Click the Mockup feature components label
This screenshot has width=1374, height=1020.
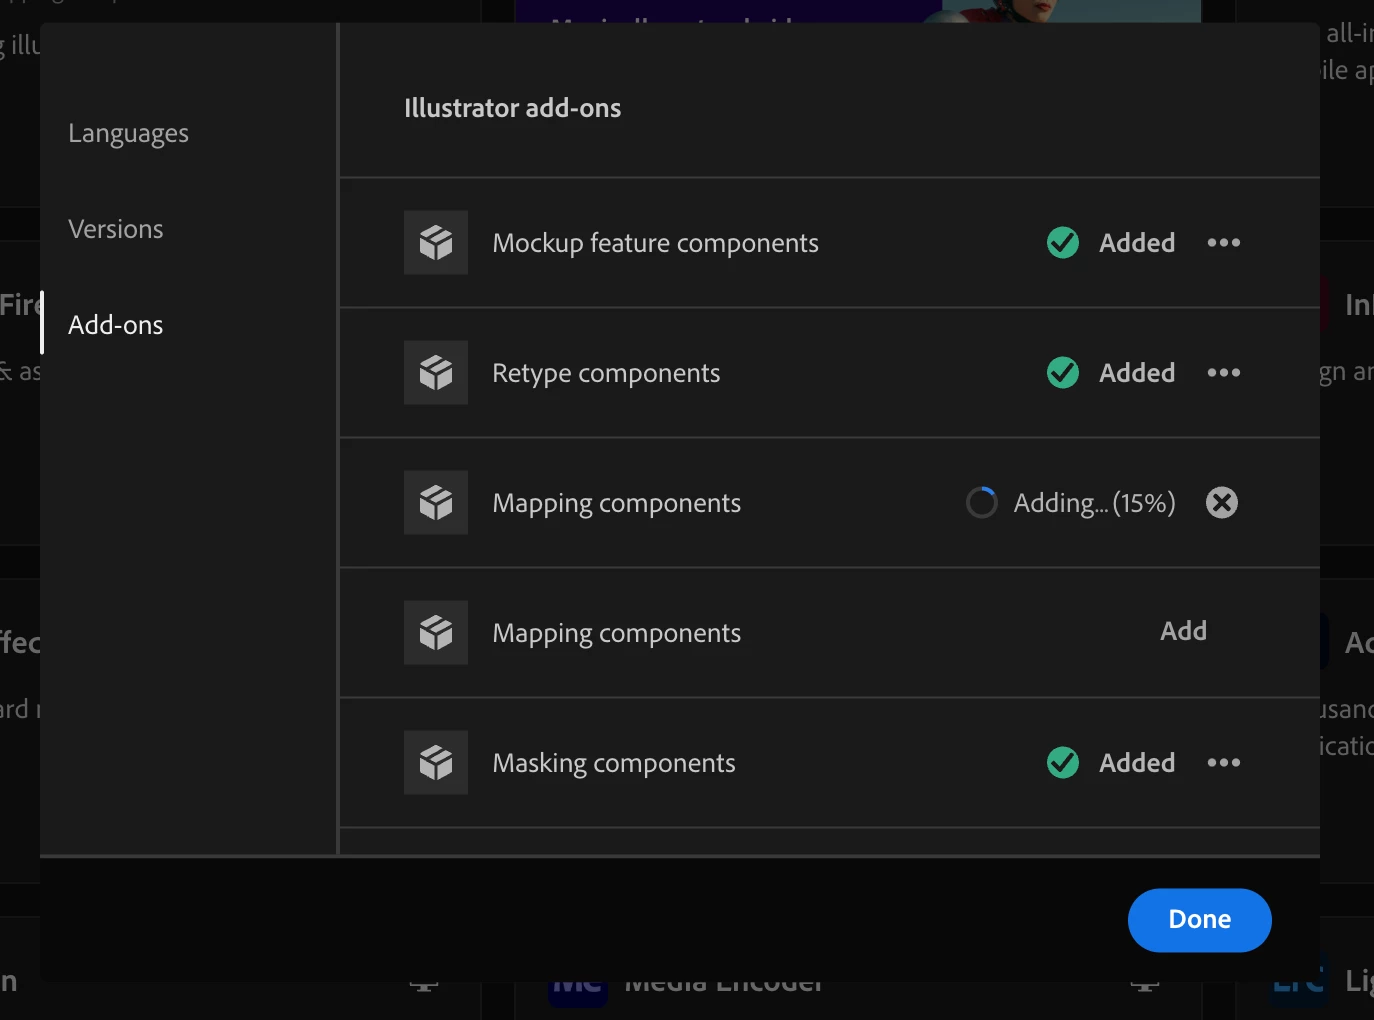point(655,244)
